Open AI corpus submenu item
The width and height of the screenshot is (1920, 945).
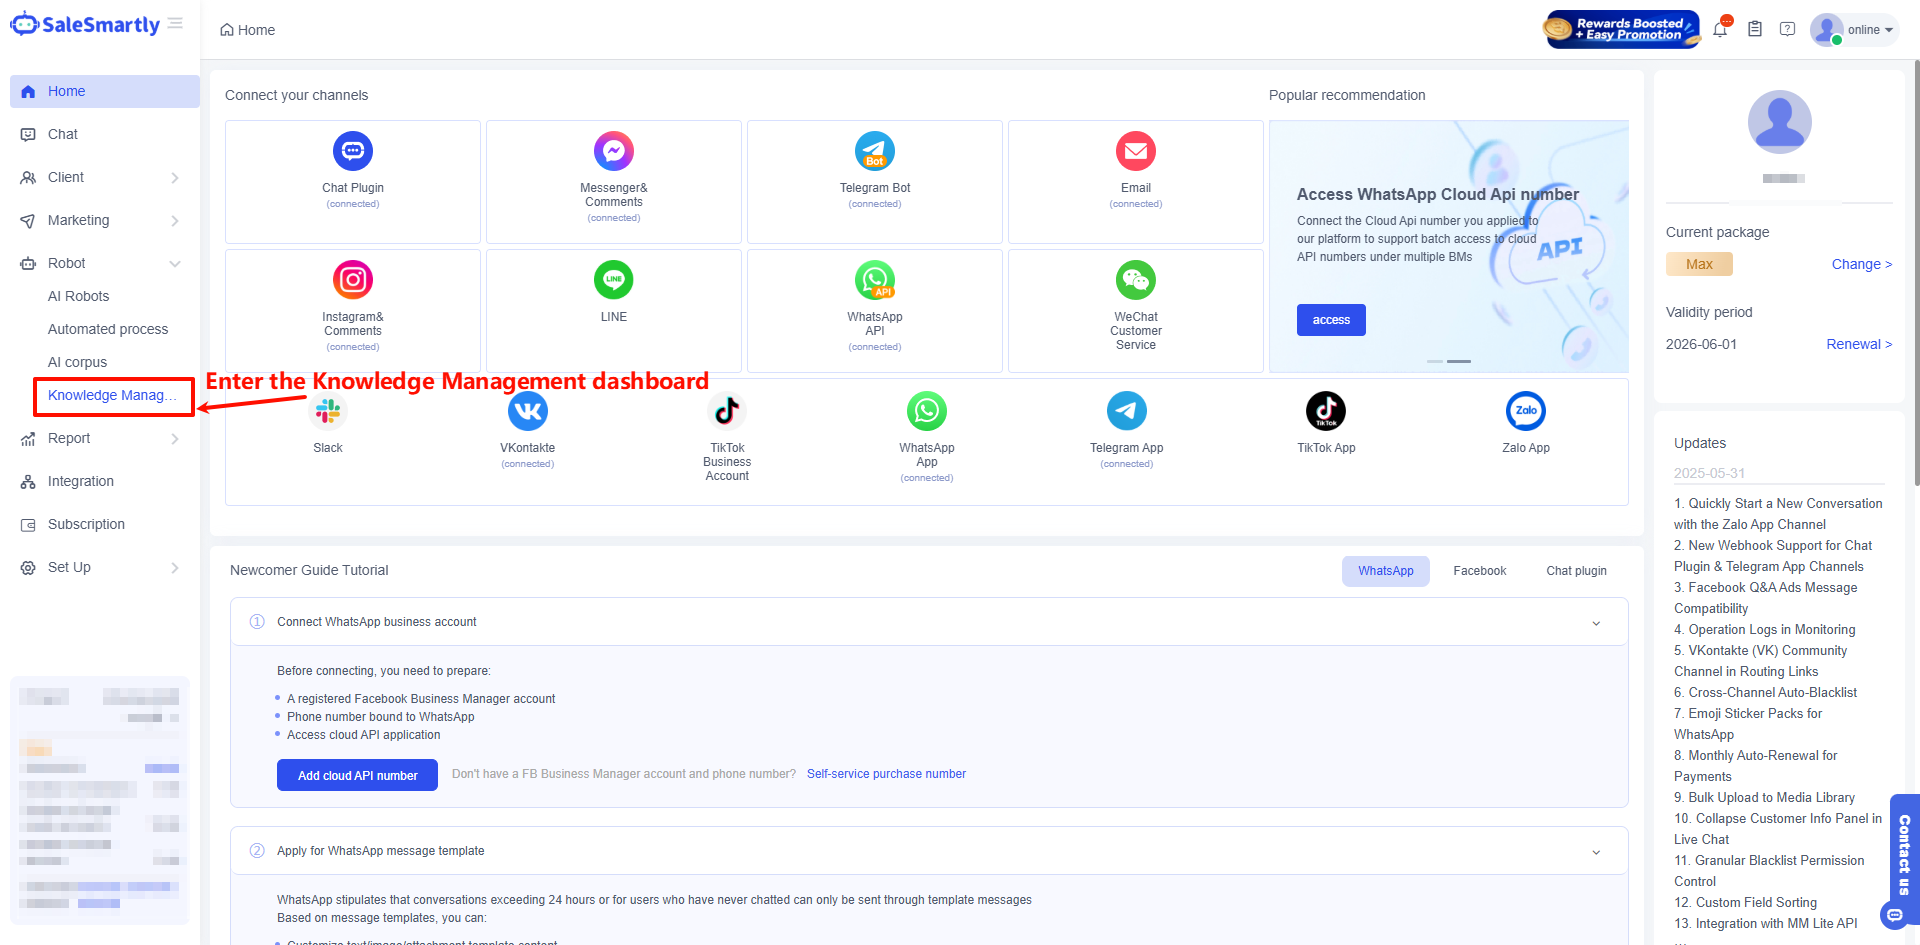click(x=78, y=362)
